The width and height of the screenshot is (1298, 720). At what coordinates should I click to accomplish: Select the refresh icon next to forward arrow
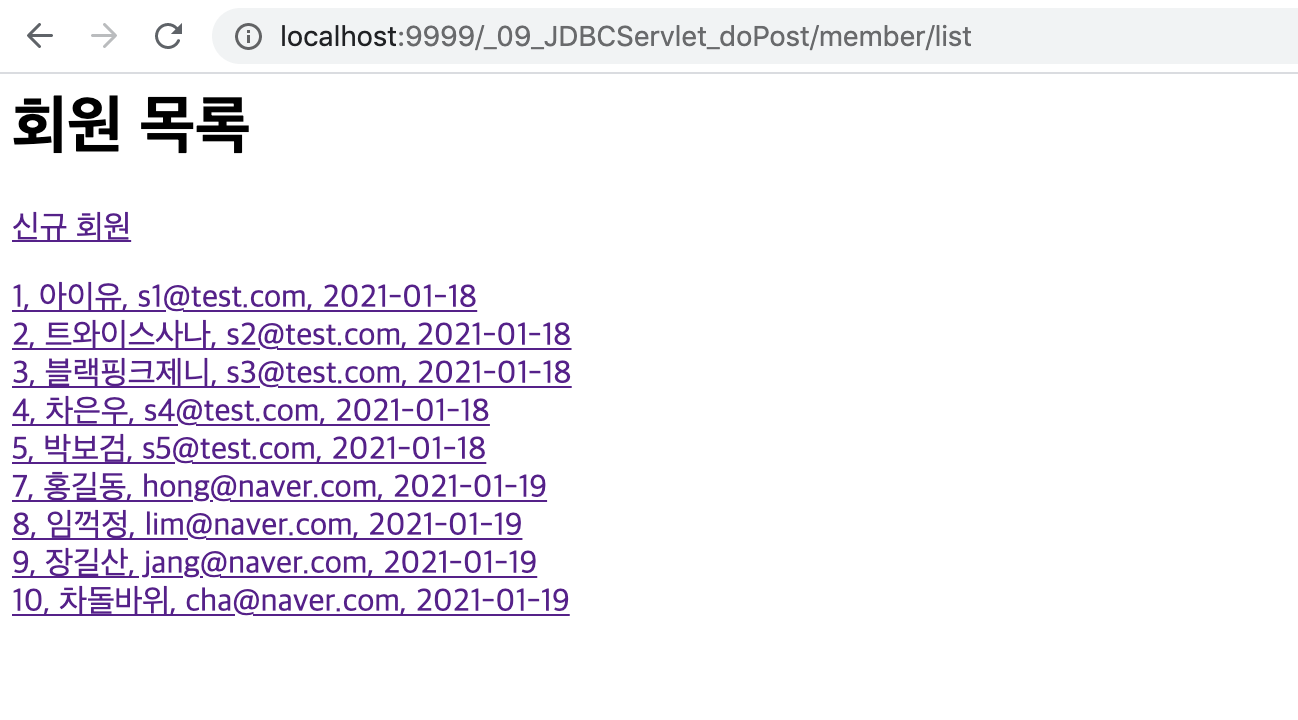167,36
